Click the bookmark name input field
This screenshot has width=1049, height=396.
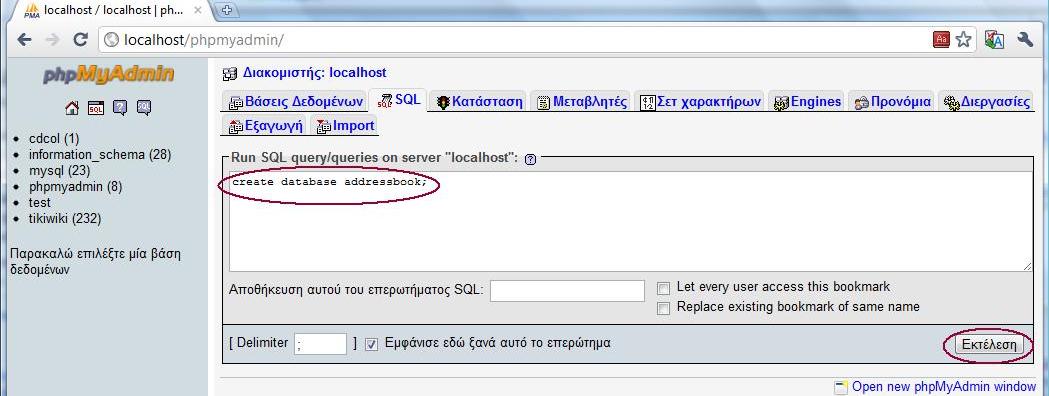coord(567,291)
